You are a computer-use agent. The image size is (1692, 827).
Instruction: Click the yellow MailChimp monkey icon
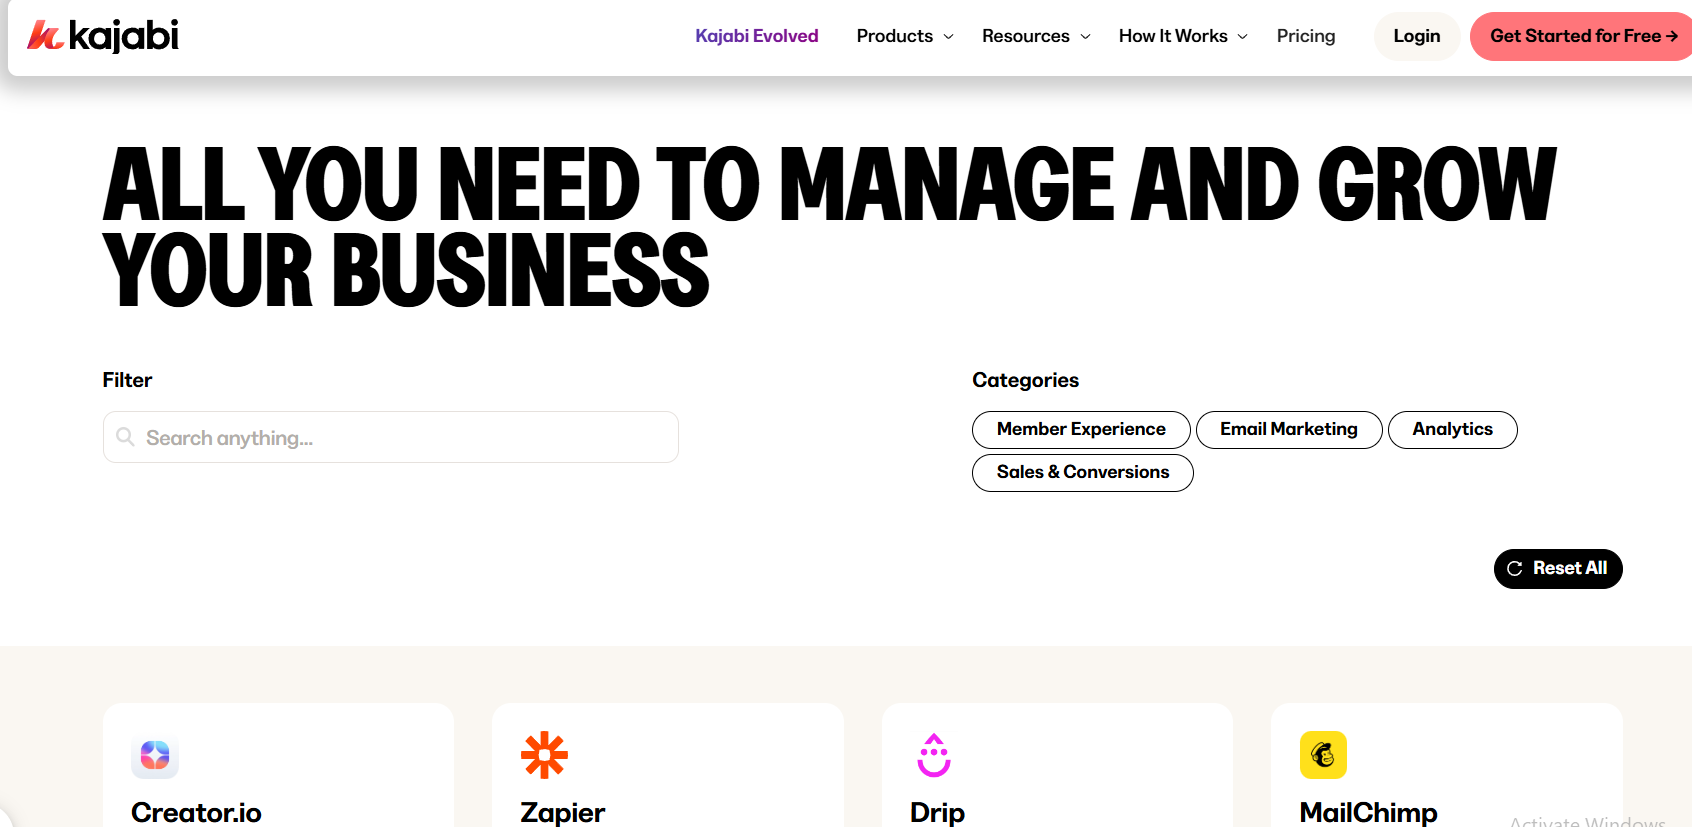[x=1323, y=755]
